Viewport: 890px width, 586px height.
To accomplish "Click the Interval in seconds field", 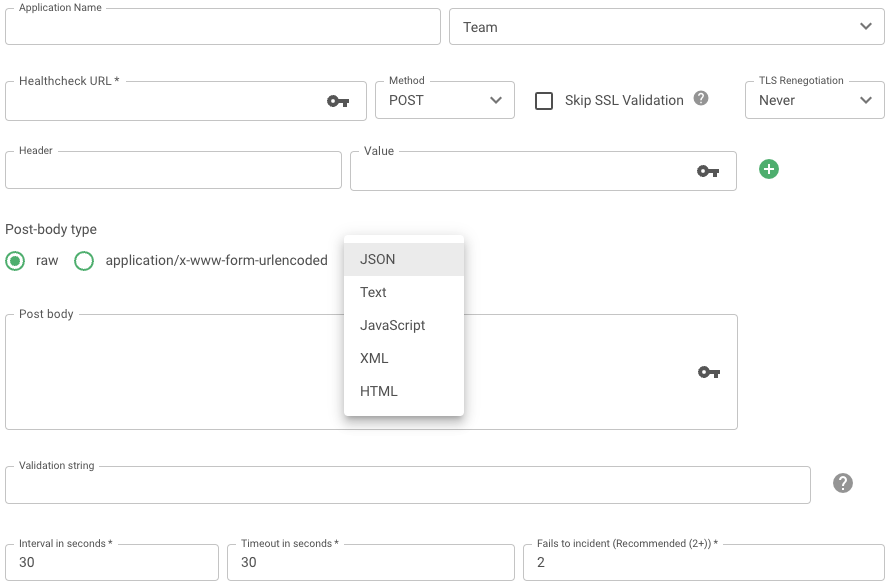I will [x=112, y=562].
